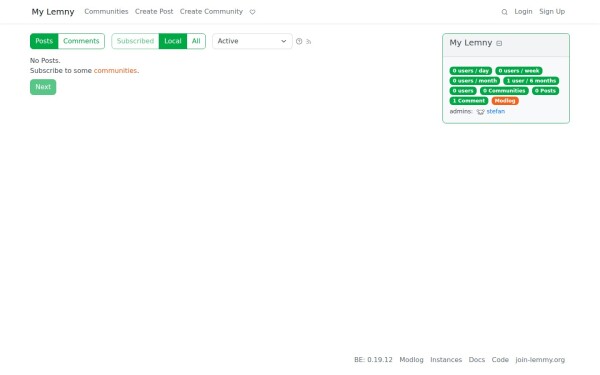Open the footer Modlog link
This screenshot has height=375, width=600.
411,360
